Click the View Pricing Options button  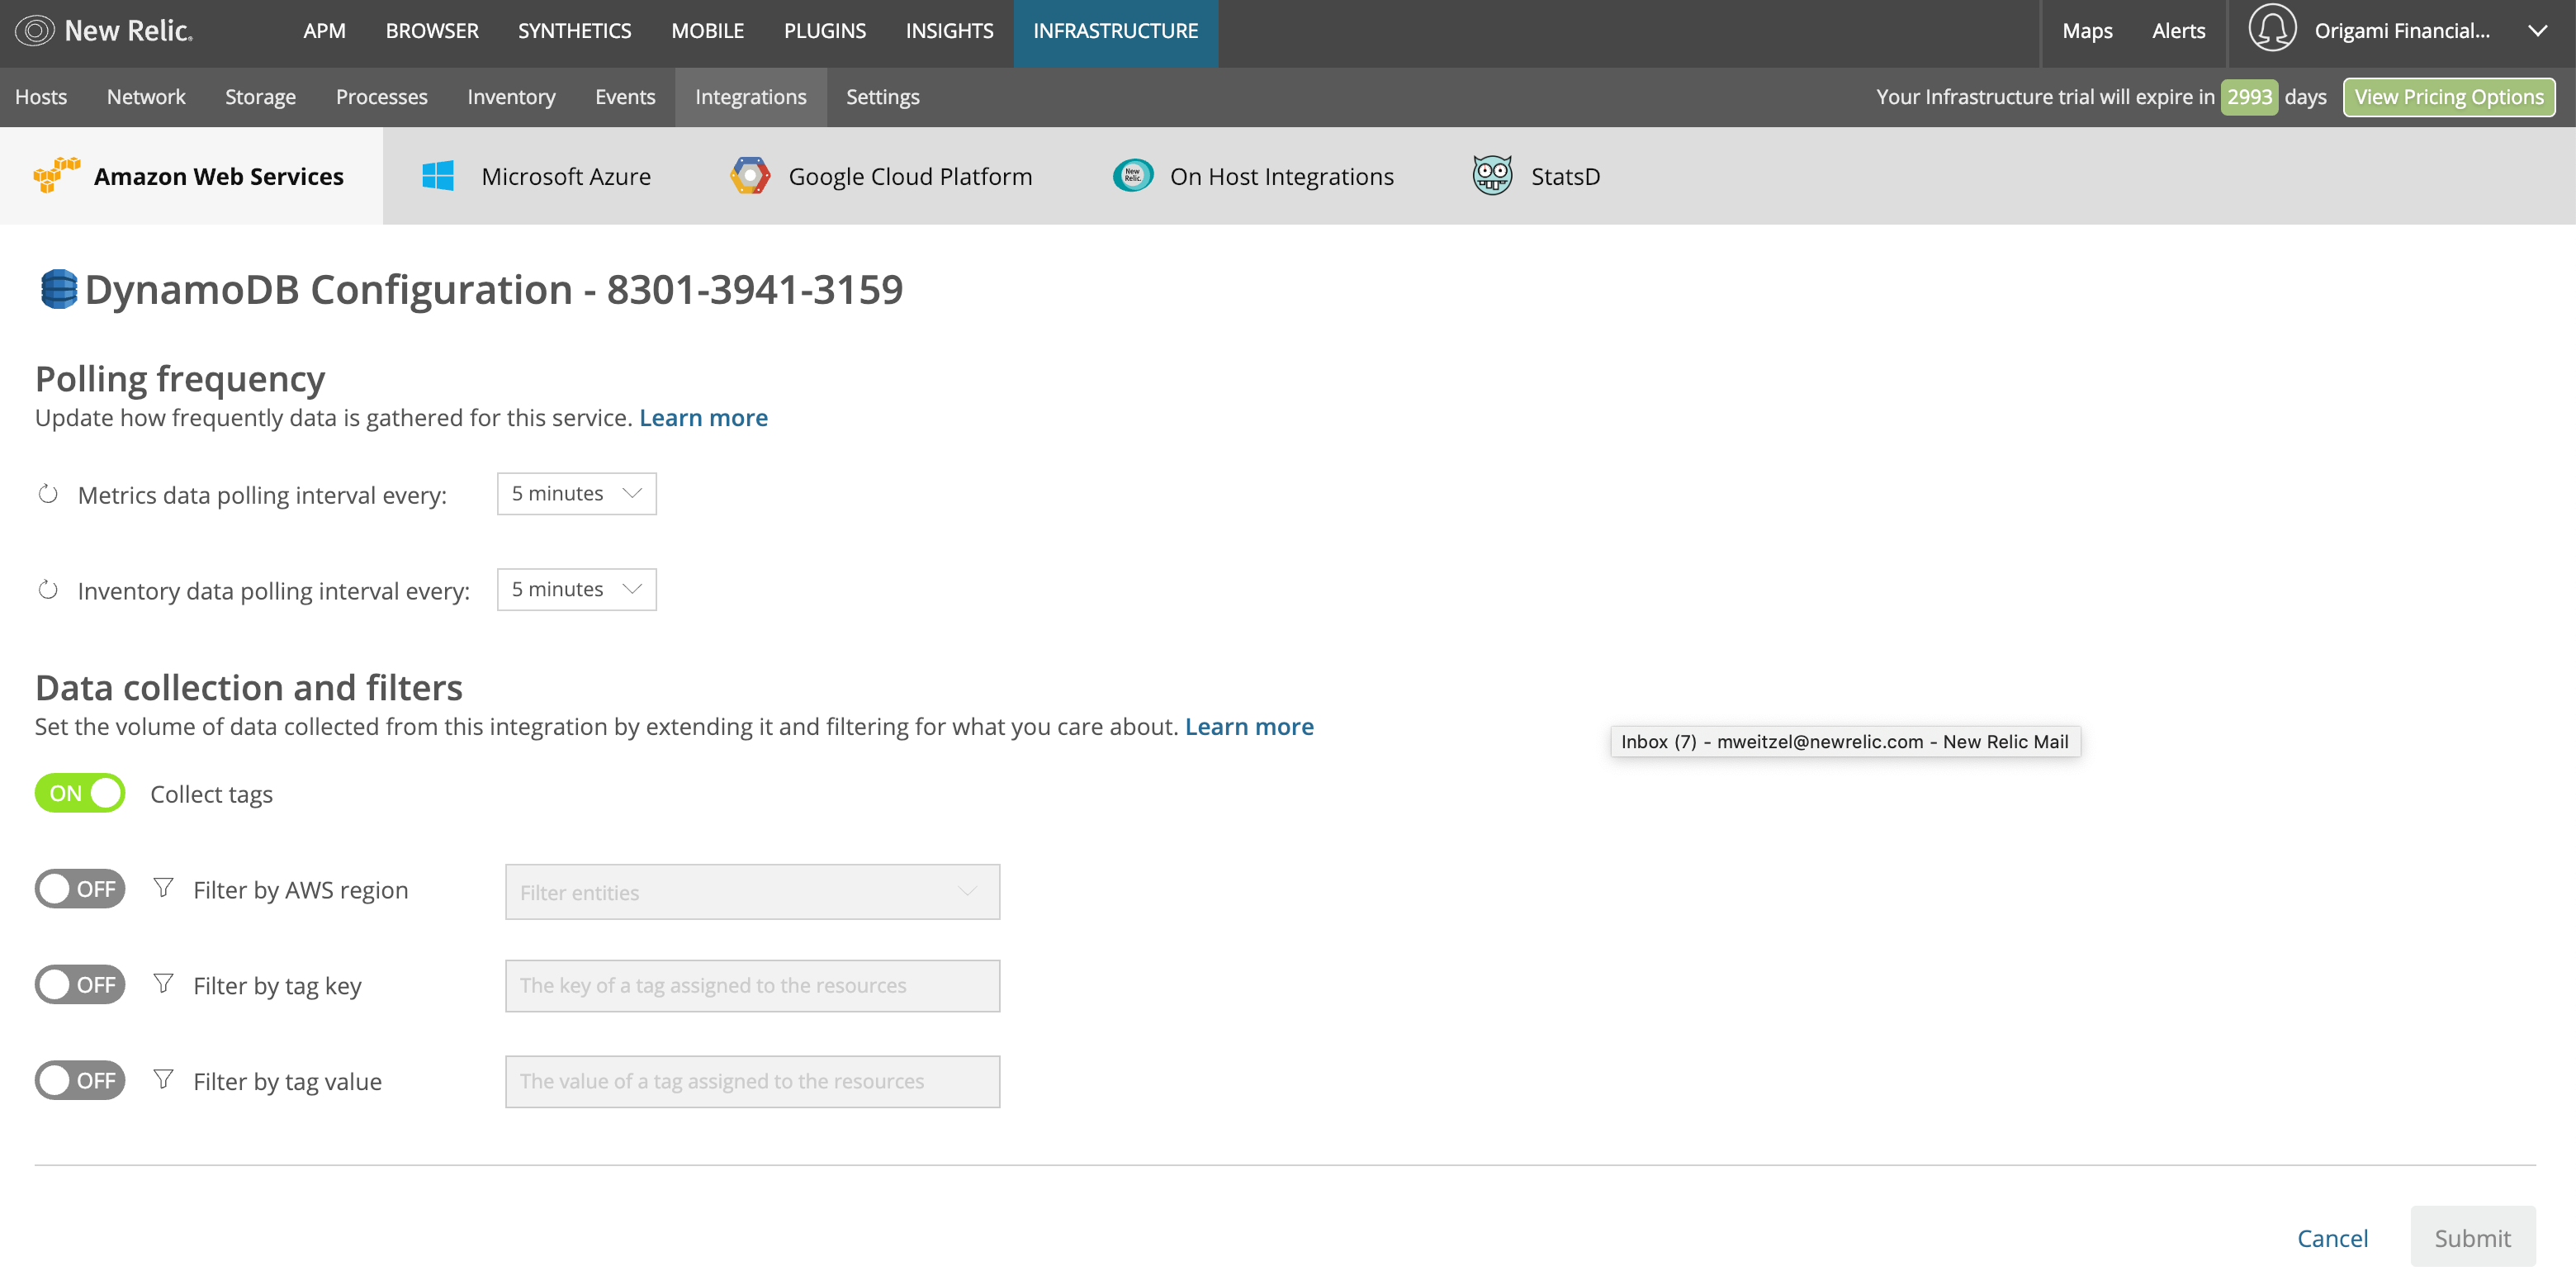pos(2448,97)
